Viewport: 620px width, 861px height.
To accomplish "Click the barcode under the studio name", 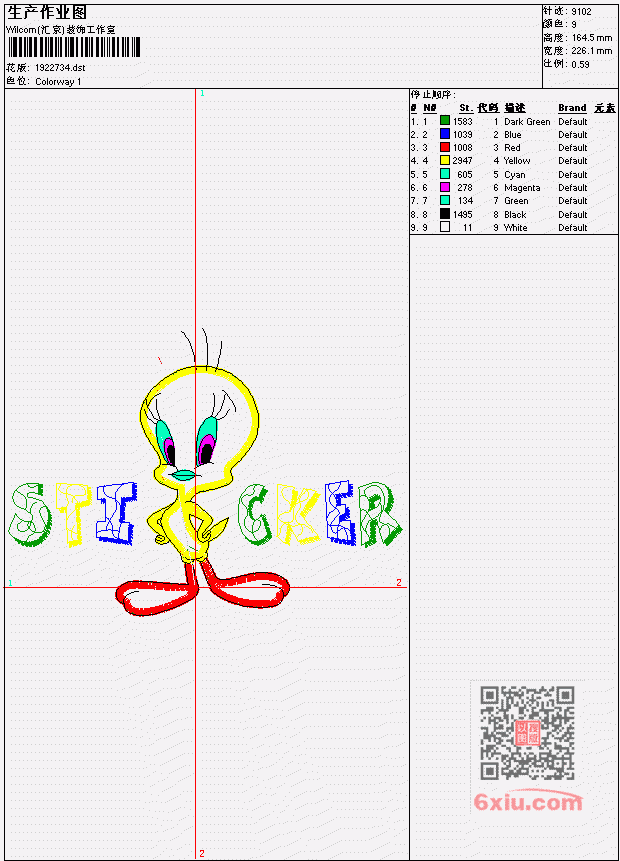I will tap(74, 47).
